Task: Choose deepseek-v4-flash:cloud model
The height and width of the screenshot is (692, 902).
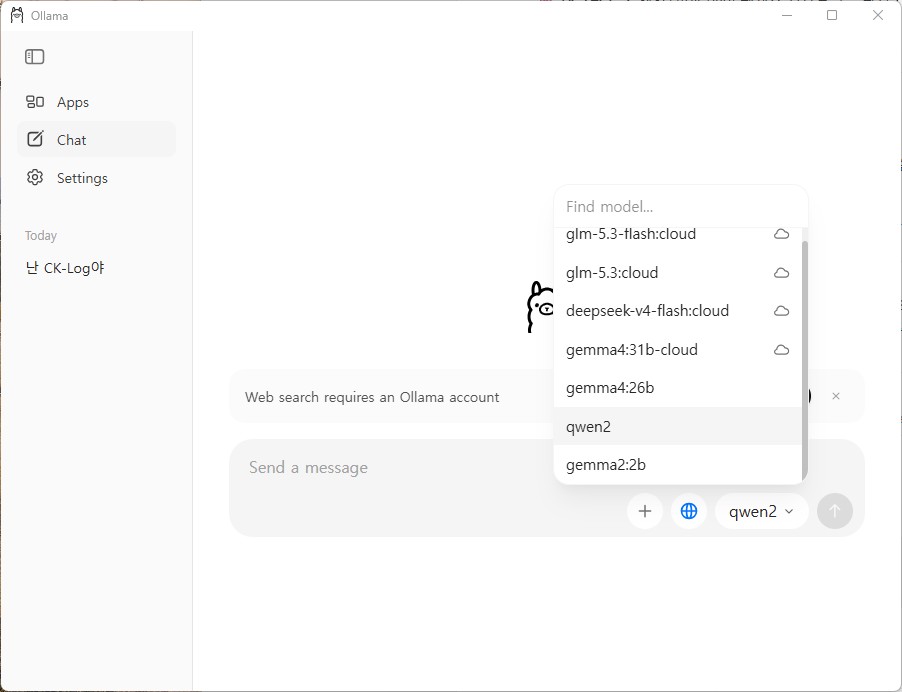Action: (678, 311)
